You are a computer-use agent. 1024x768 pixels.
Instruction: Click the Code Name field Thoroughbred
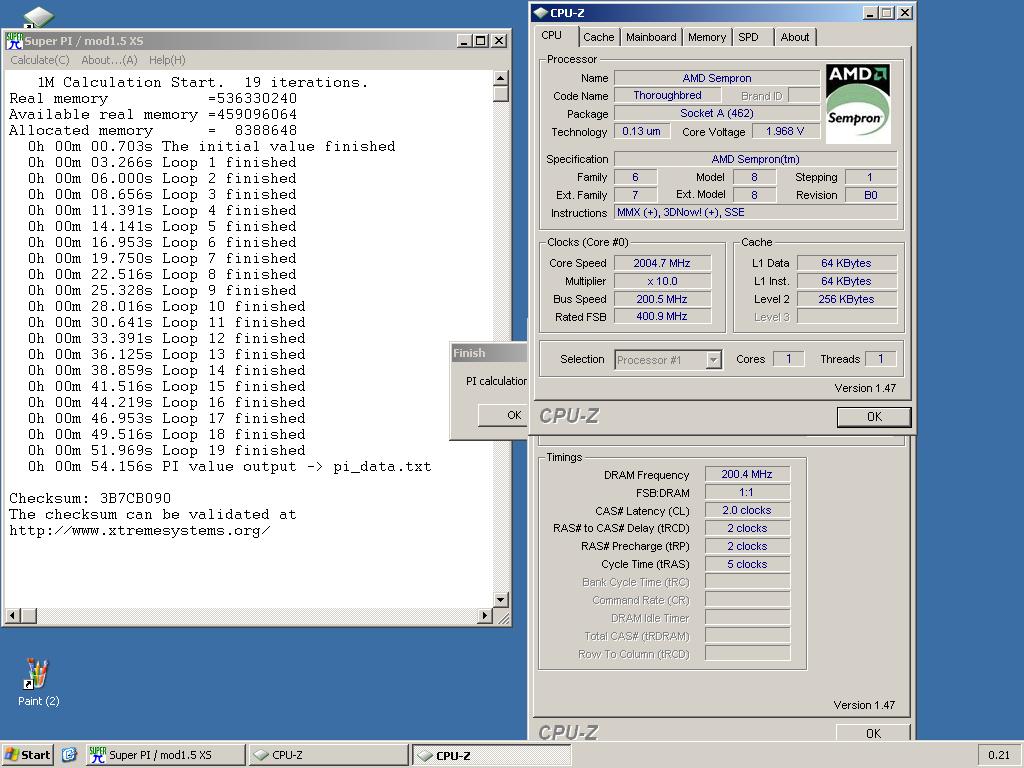(x=667, y=95)
